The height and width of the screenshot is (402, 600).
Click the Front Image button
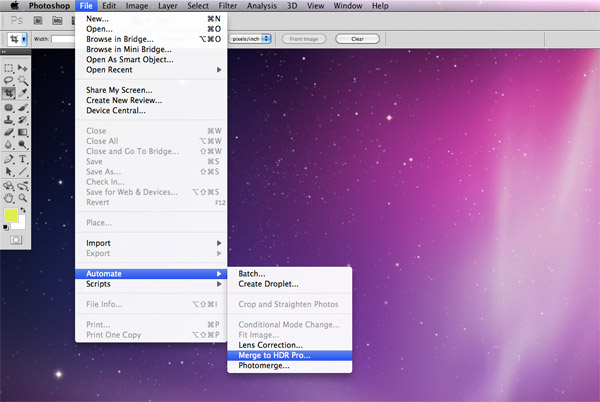[x=304, y=39]
